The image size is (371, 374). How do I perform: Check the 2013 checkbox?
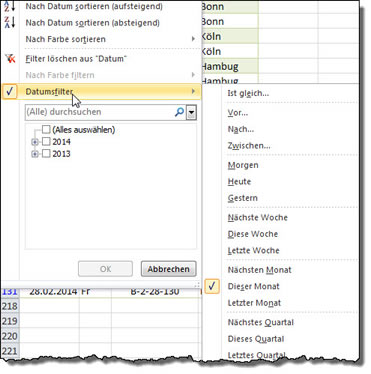pos(46,154)
